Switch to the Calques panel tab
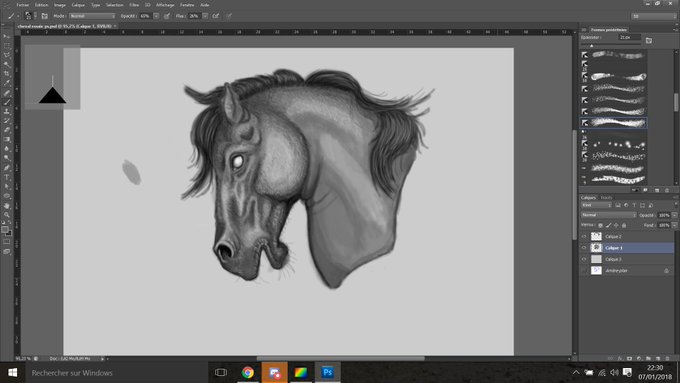The image size is (680, 383). (x=588, y=197)
